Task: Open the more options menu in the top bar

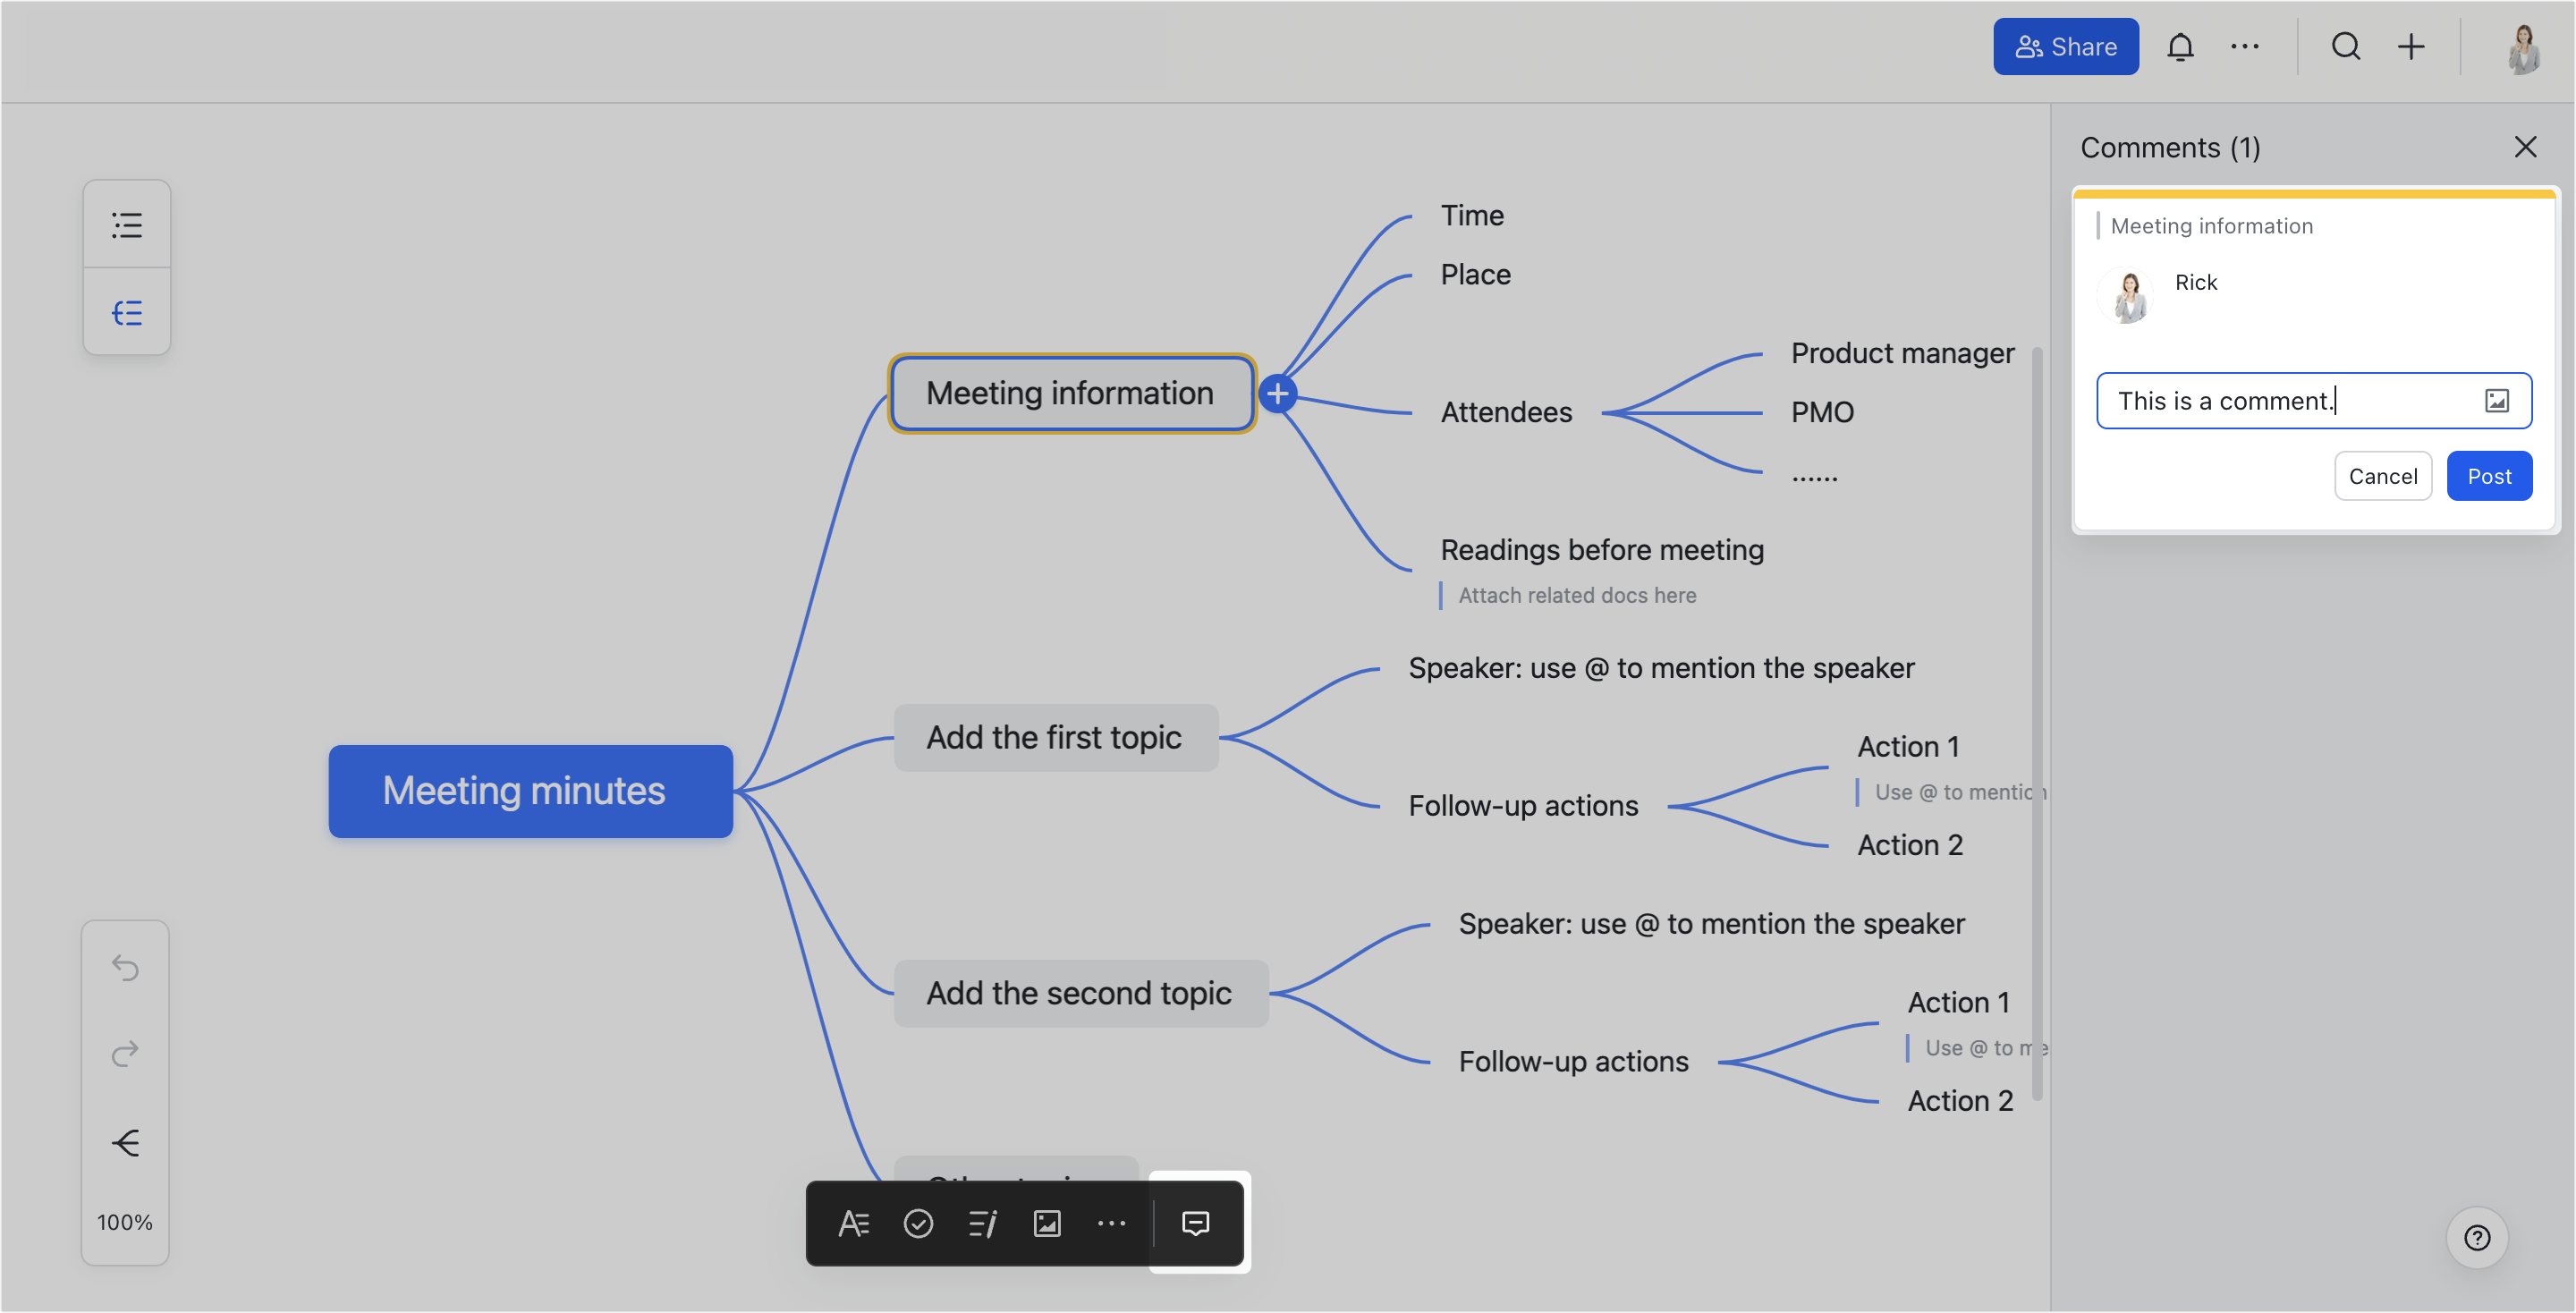Action: coord(2246,46)
